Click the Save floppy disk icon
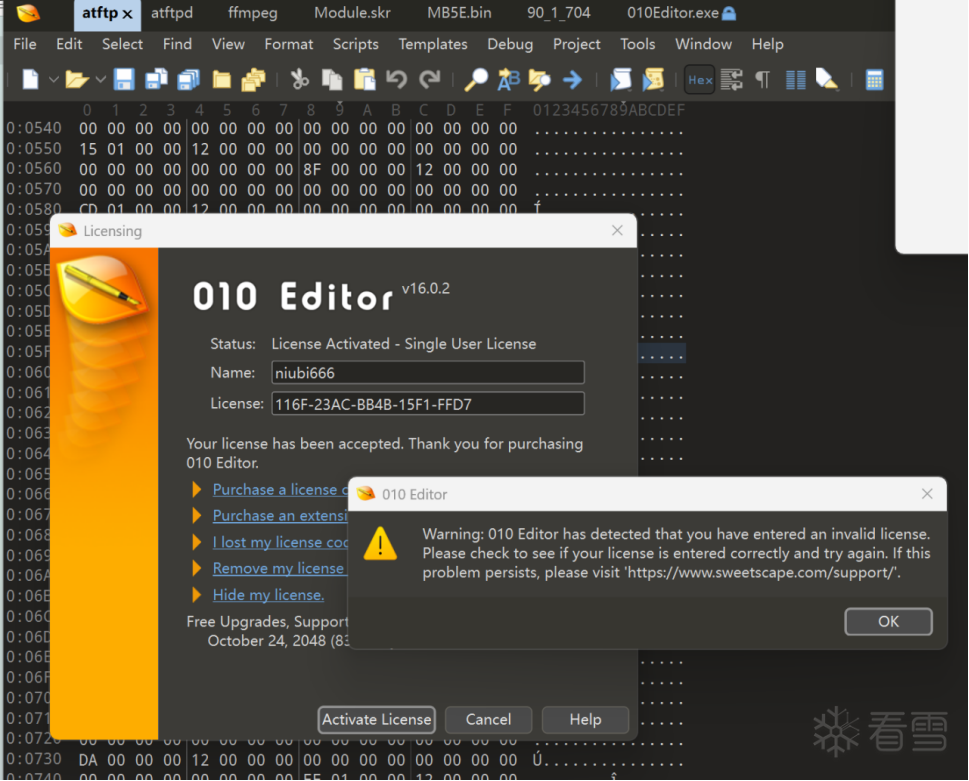The width and height of the screenshot is (969, 781). pyautogui.click(x=124, y=80)
